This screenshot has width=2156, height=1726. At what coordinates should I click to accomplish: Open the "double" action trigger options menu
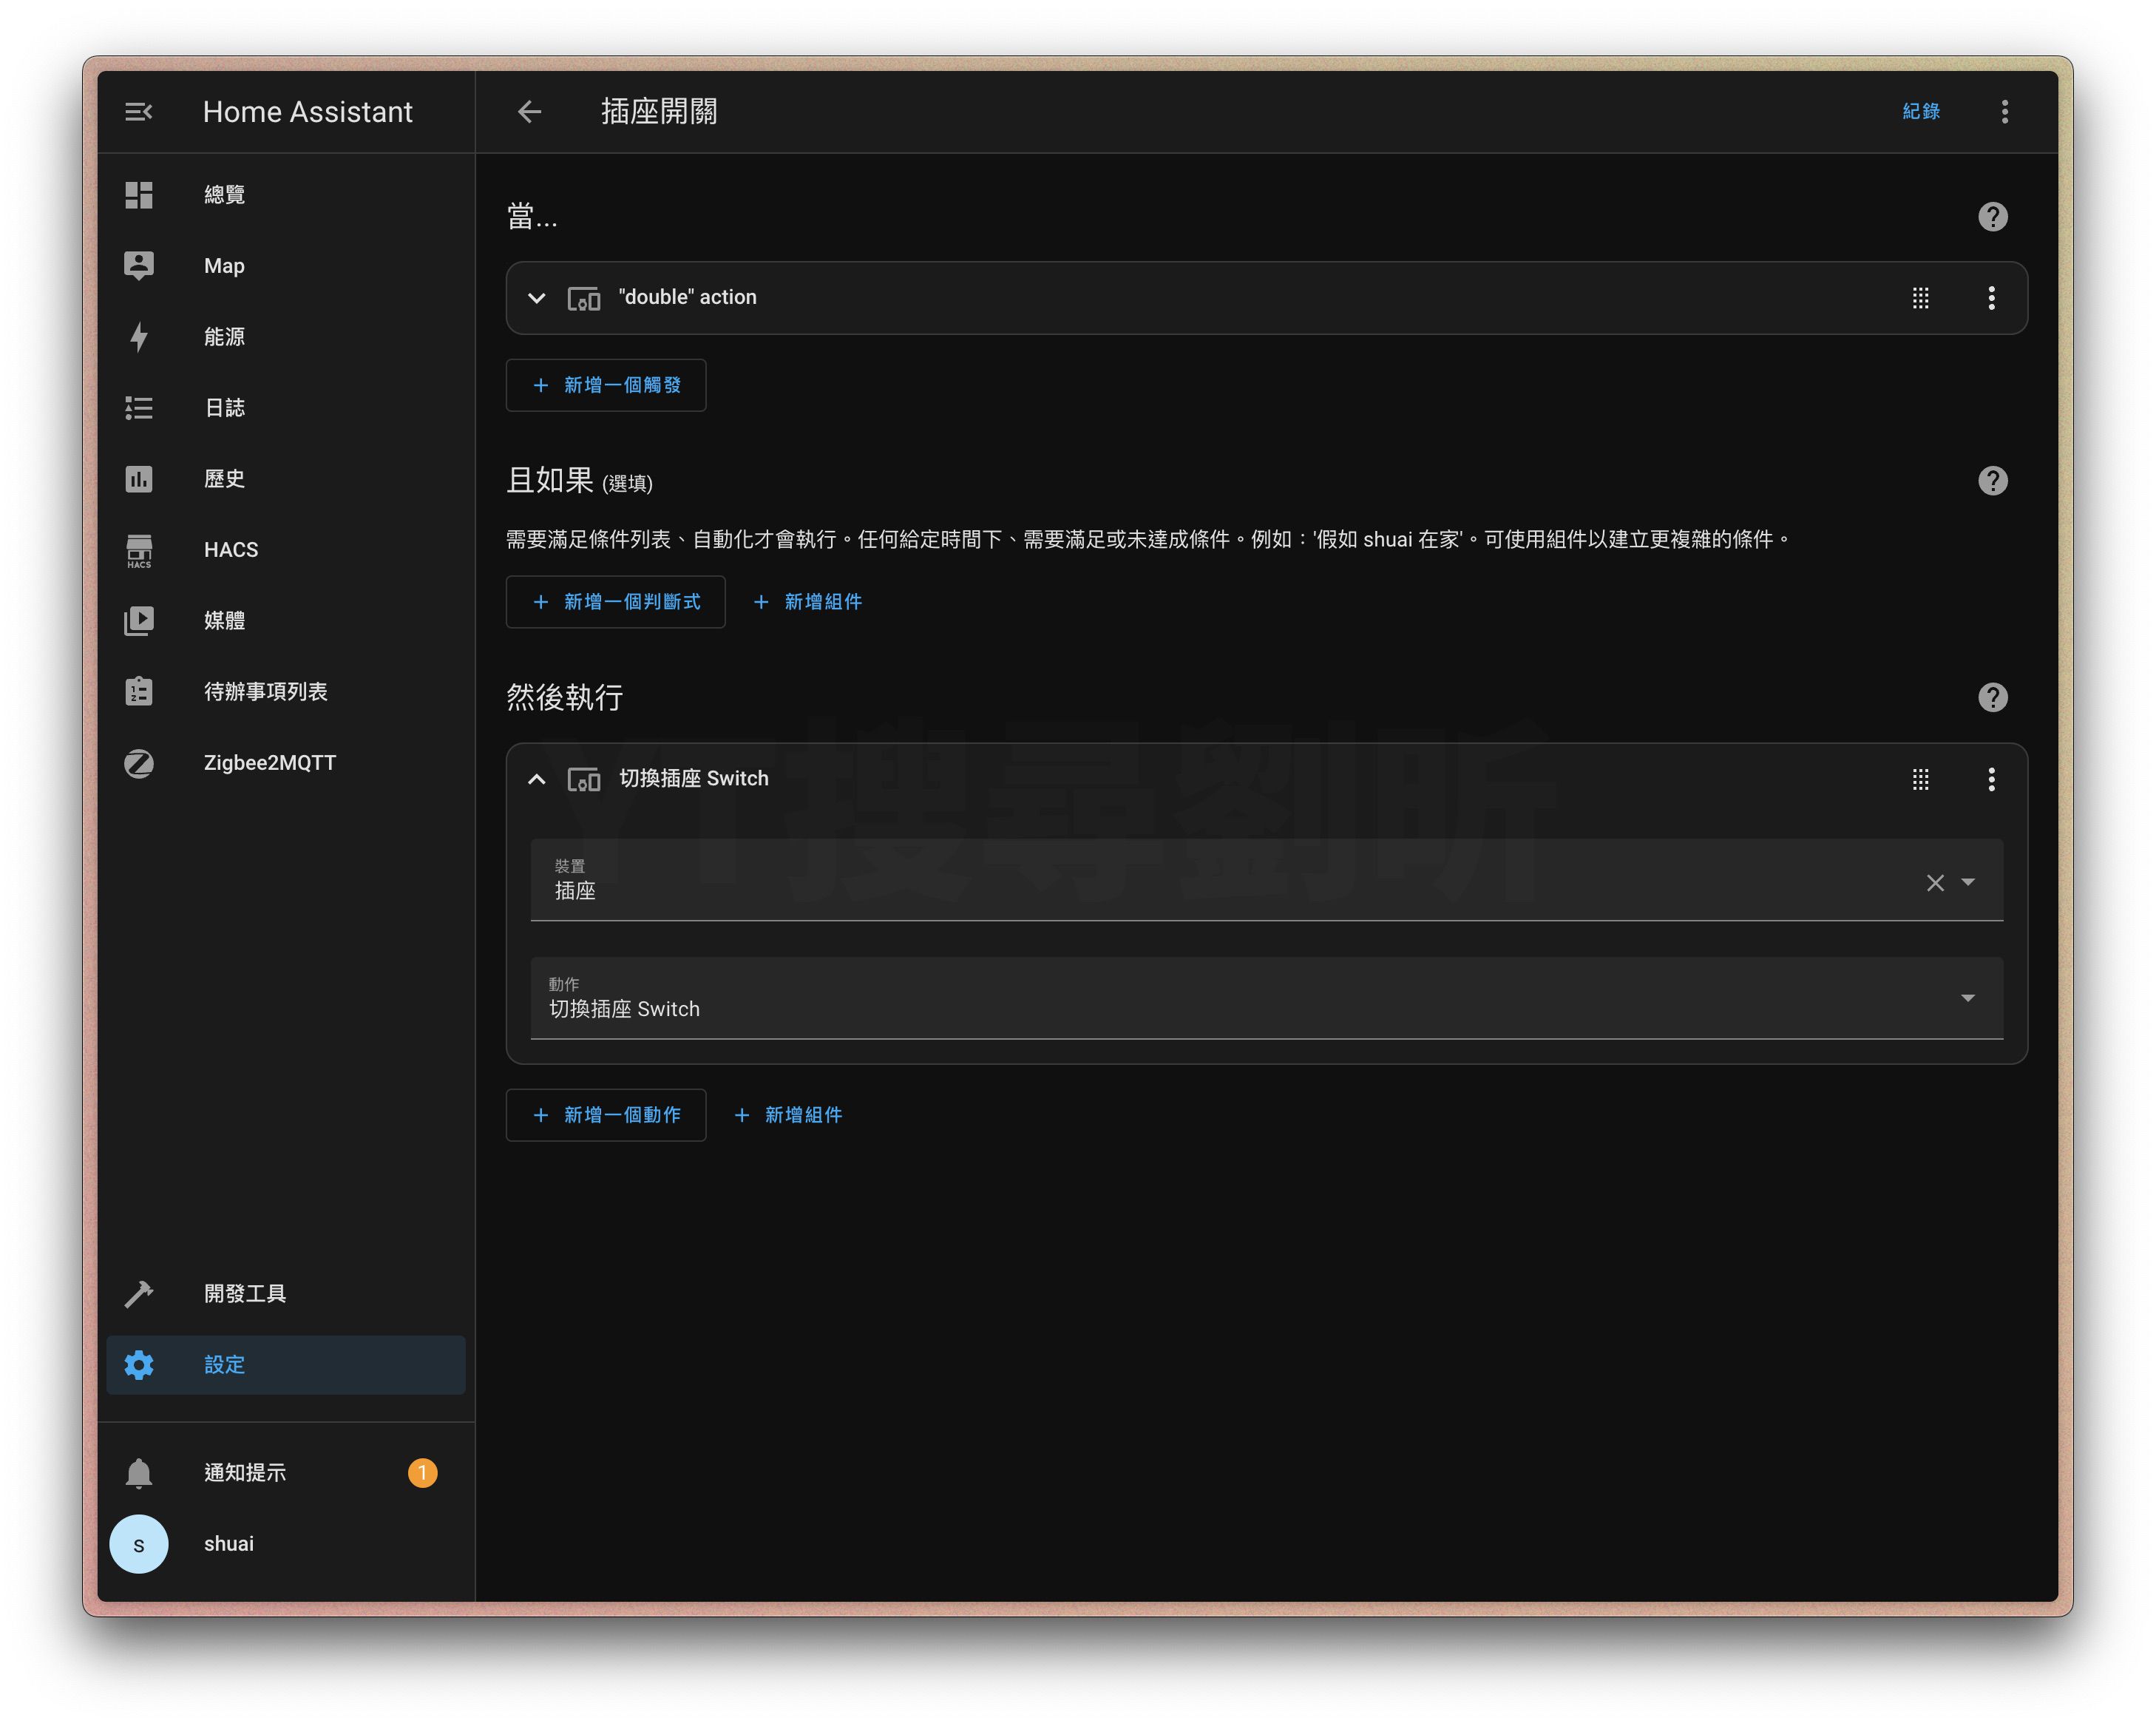1991,298
